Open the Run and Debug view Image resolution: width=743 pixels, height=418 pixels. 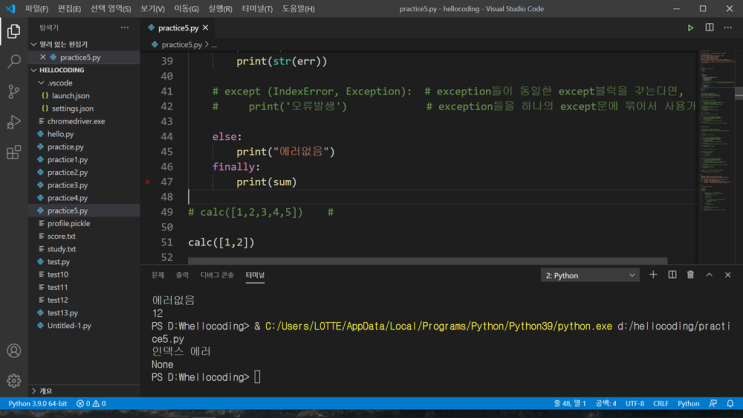14,122
